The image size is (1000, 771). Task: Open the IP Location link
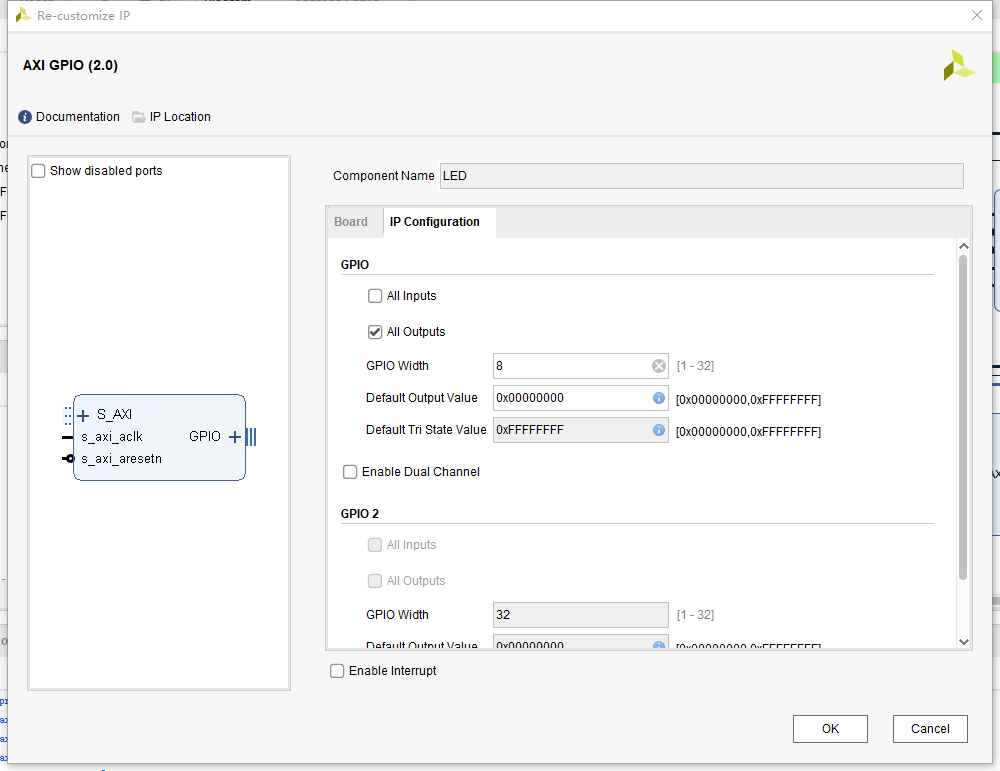pos(180,117)
